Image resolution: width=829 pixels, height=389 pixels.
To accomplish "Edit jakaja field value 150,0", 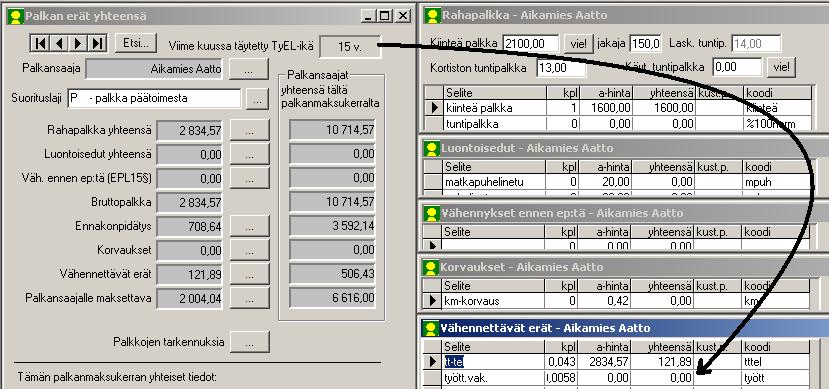I will point(646,43).
